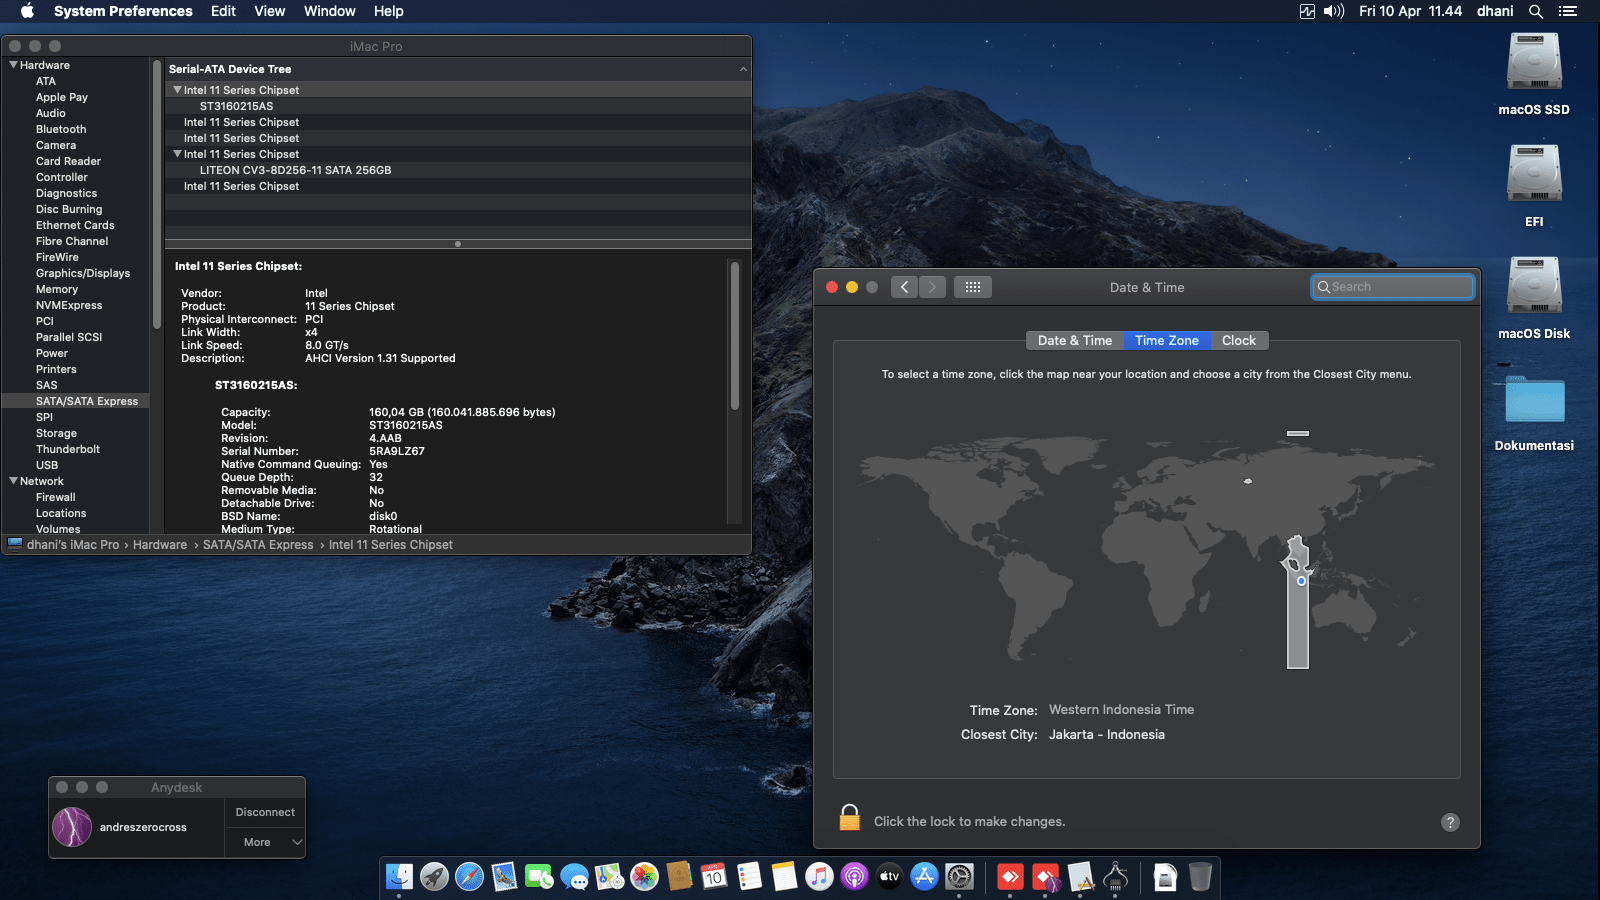Viewport: 1600px width, 900px height.
Task: Click the activity monitor graph menu bar icon
Action: click(1307, 11)
